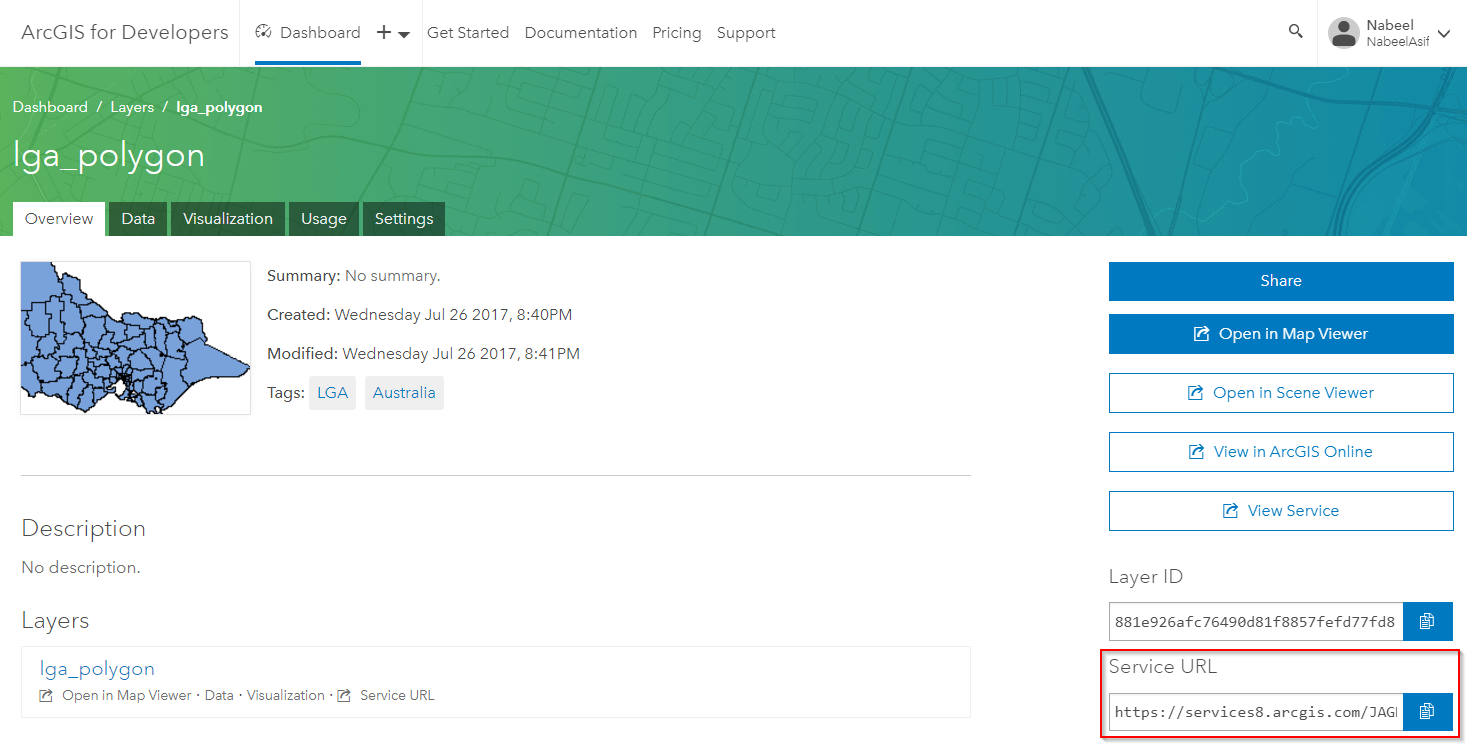Select the Overview tab
Screen dimensions: 1467x744
(59, 219)
